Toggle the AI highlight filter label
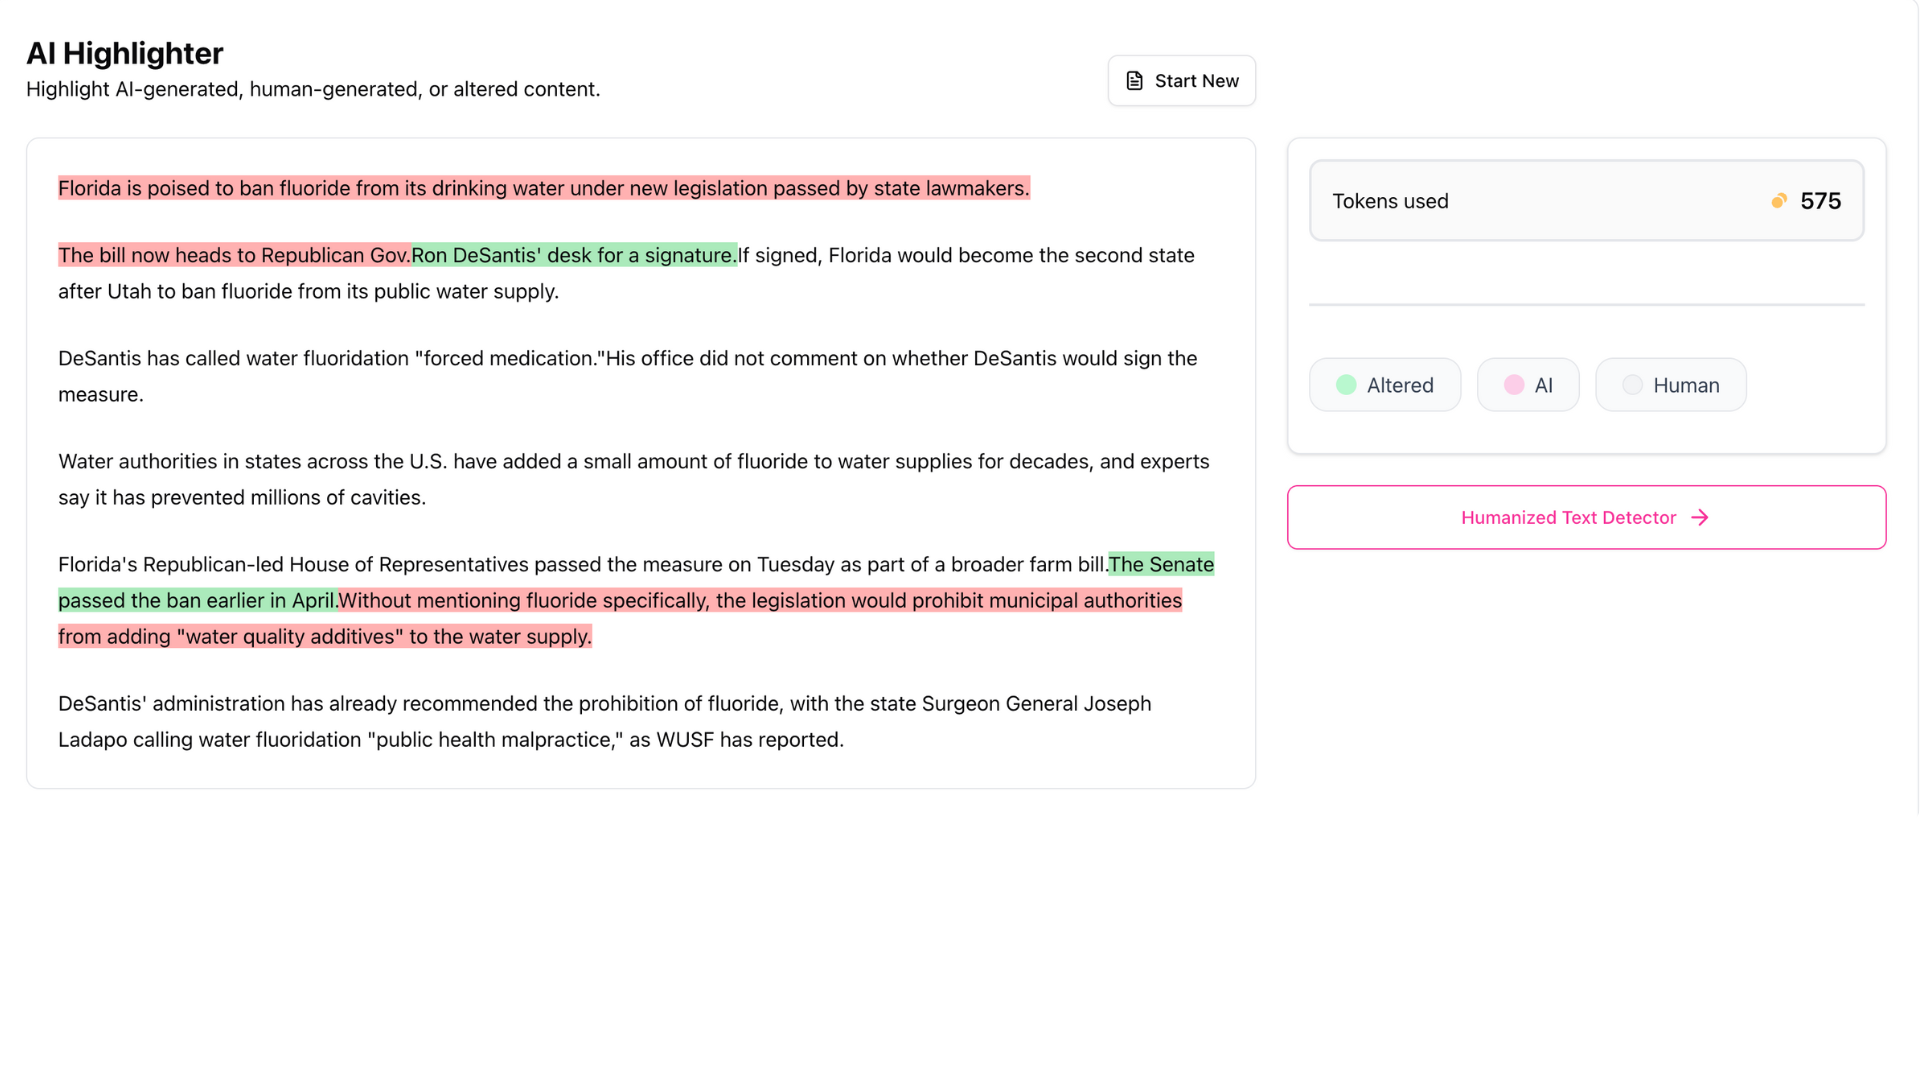The image size is (1920, 1080). tap(1543, 385)
